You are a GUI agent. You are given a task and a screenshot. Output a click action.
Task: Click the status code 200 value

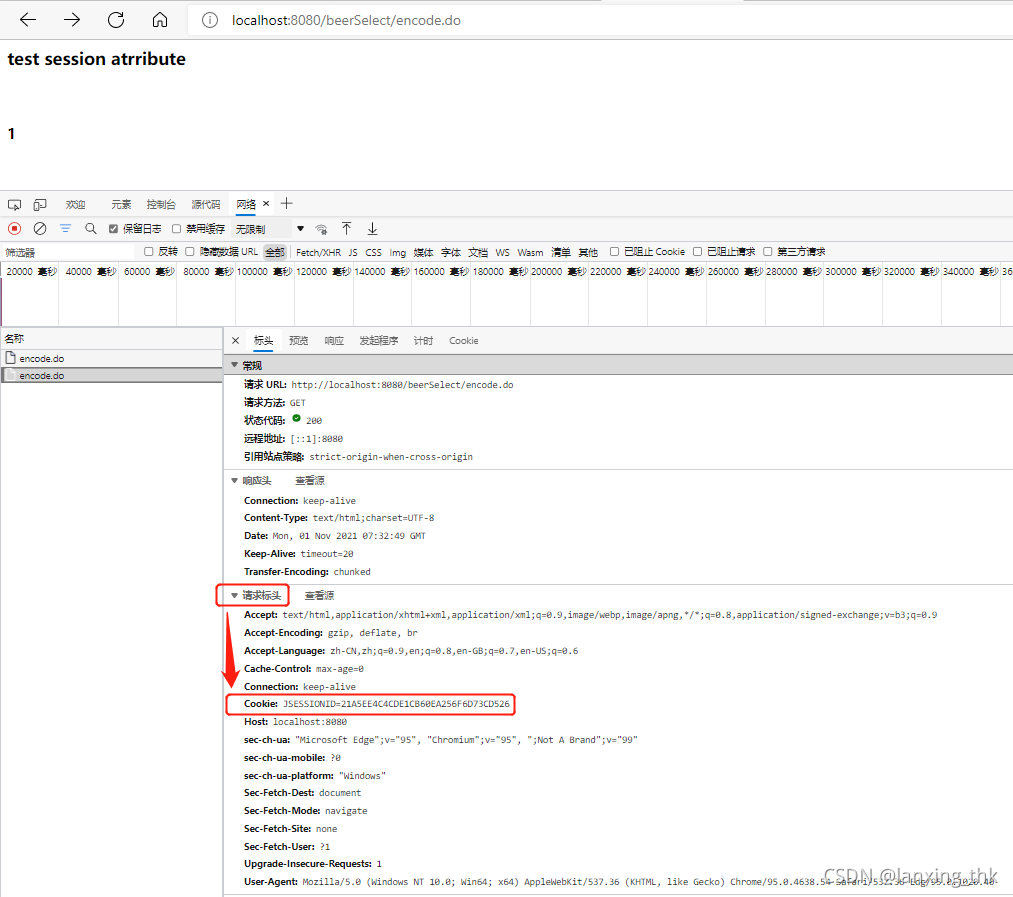tap(314, 421)
